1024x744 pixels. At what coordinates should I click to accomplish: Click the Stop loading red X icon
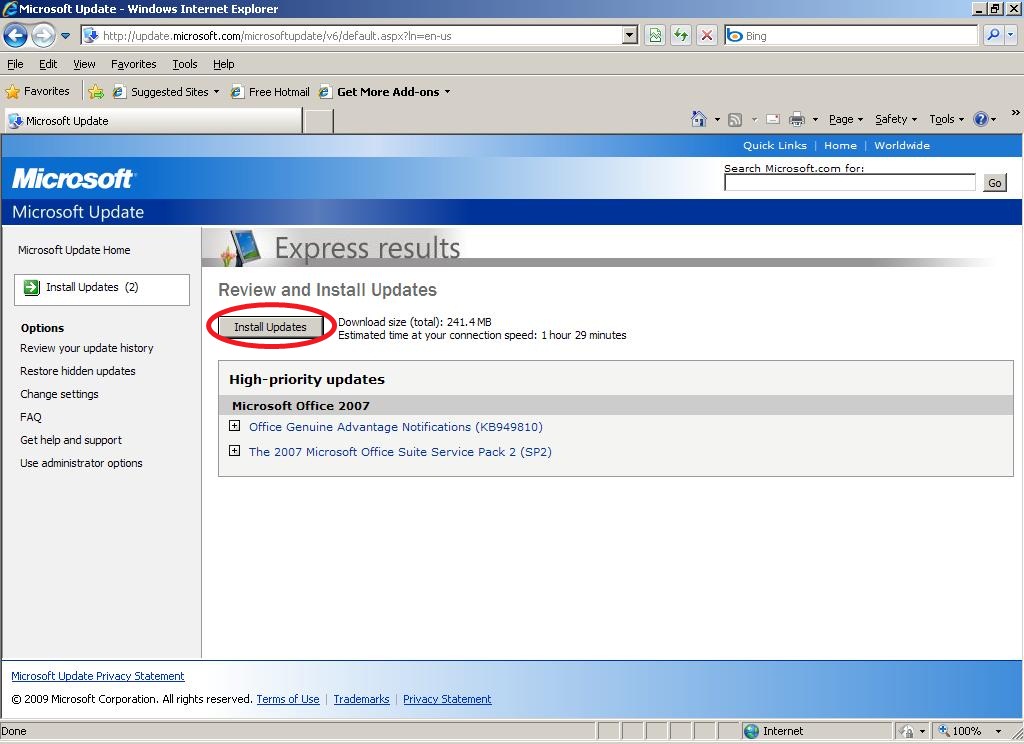coord(707,36)
